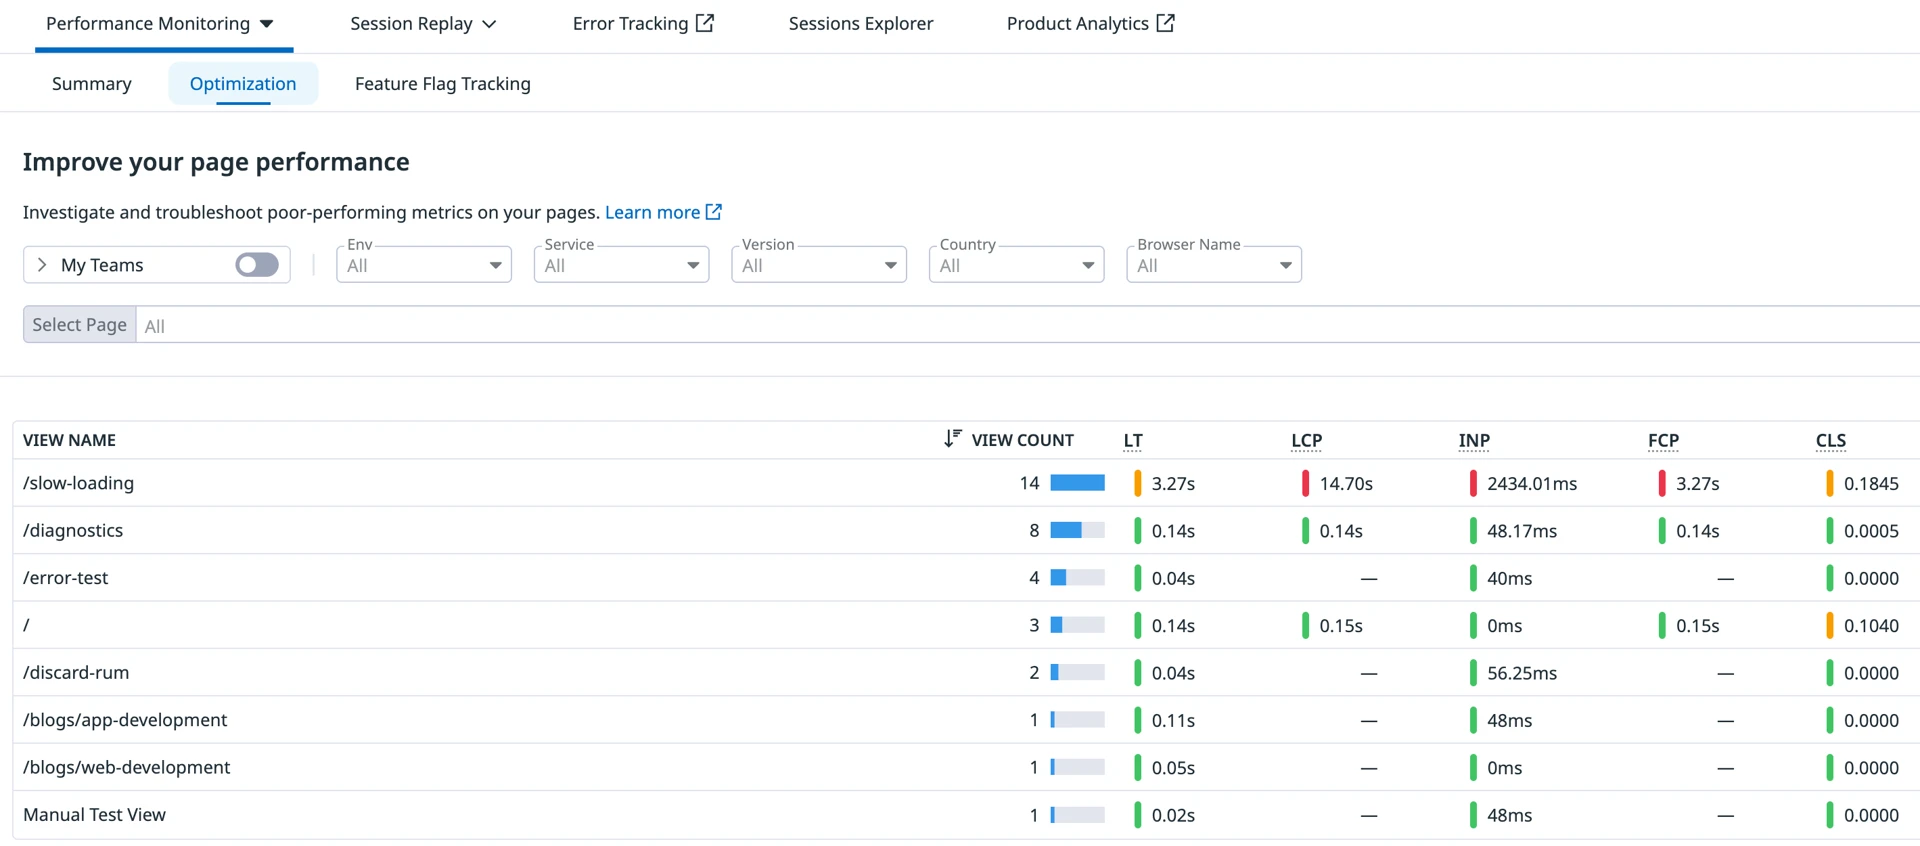Click the green LT indicator for /diagnostics

pyautogui.click(x=1137, y=530)
